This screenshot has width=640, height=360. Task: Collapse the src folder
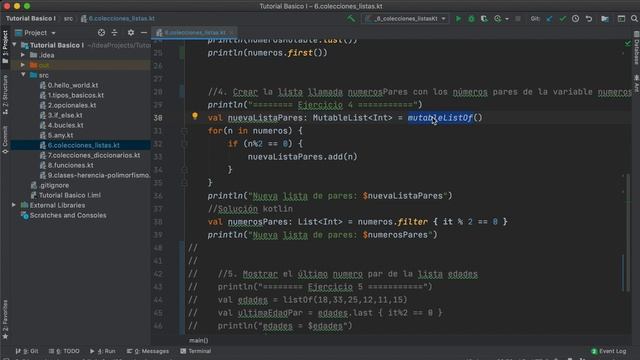23,75
